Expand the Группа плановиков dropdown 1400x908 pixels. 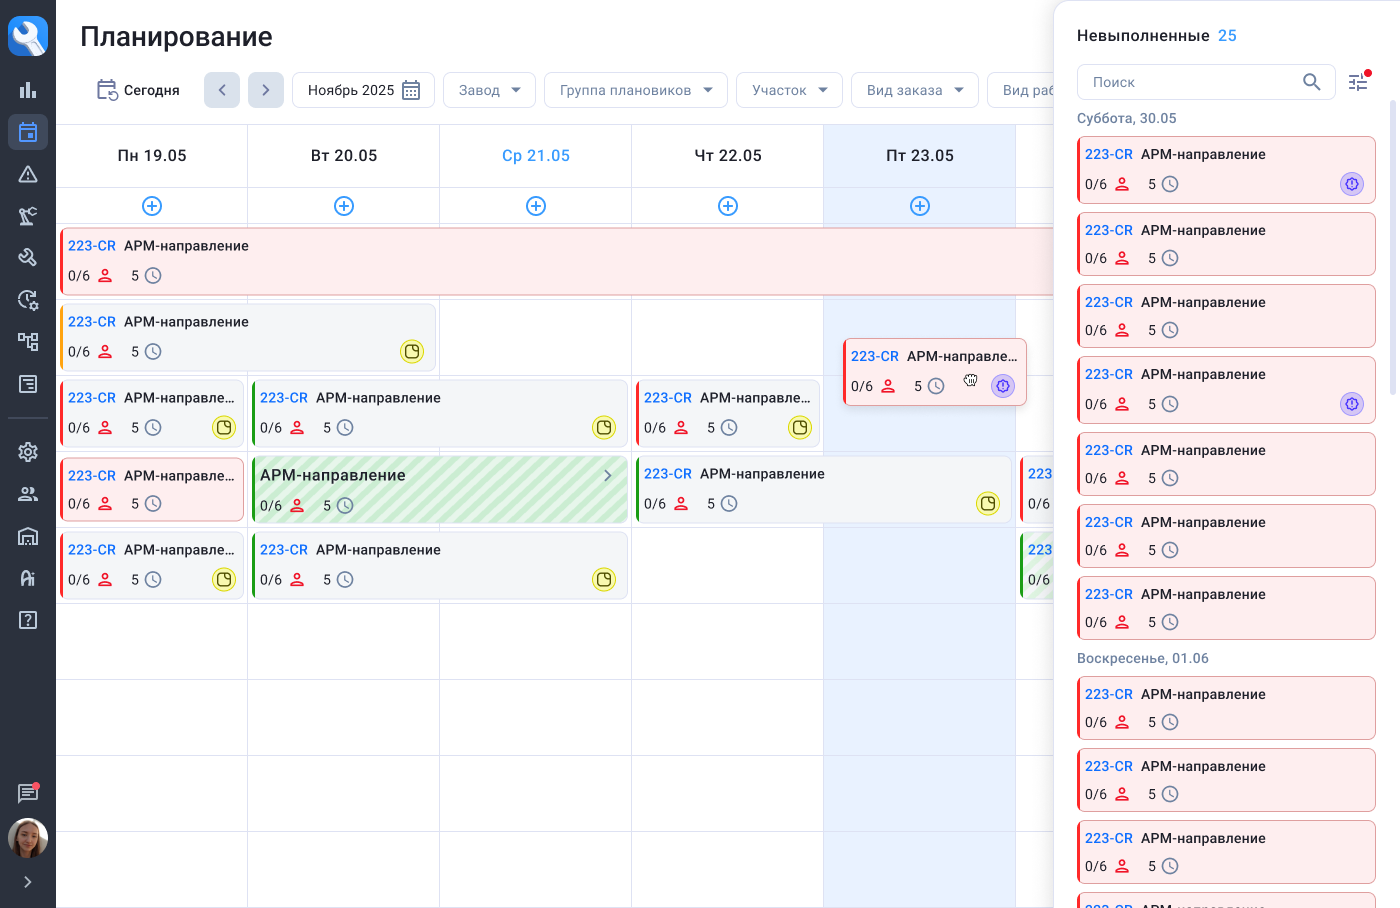coord(636,90)
